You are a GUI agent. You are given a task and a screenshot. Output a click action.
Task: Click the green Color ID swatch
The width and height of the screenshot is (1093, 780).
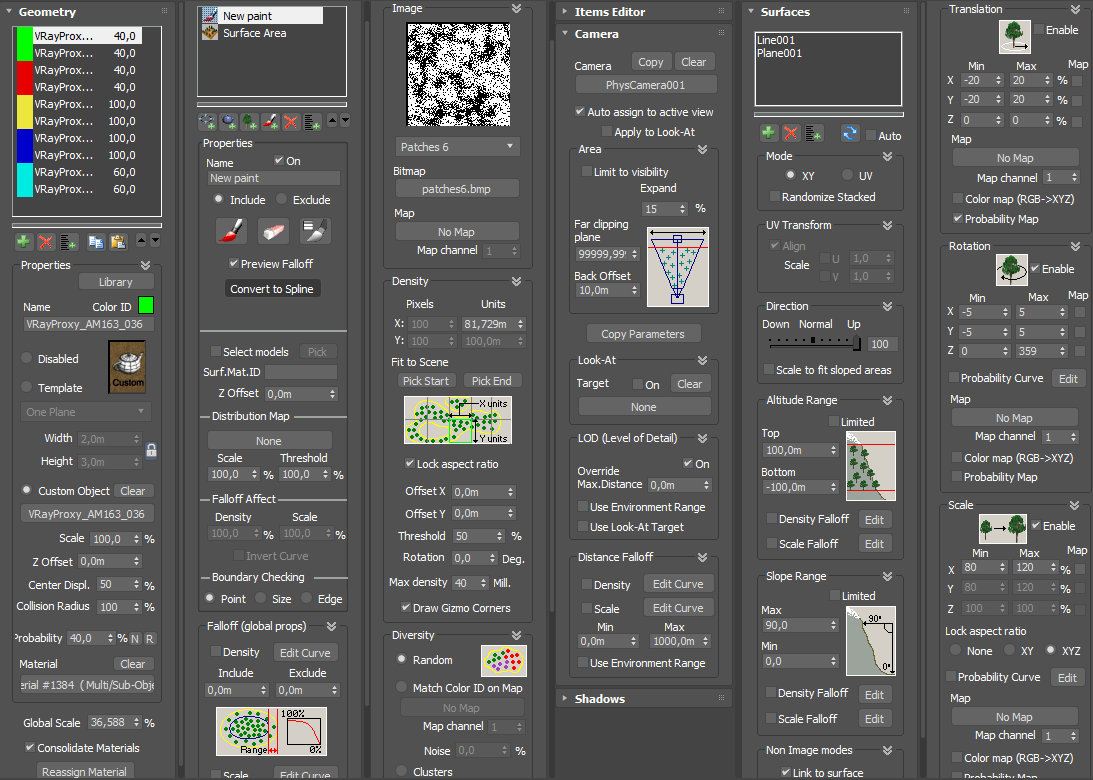coord(146,305)
